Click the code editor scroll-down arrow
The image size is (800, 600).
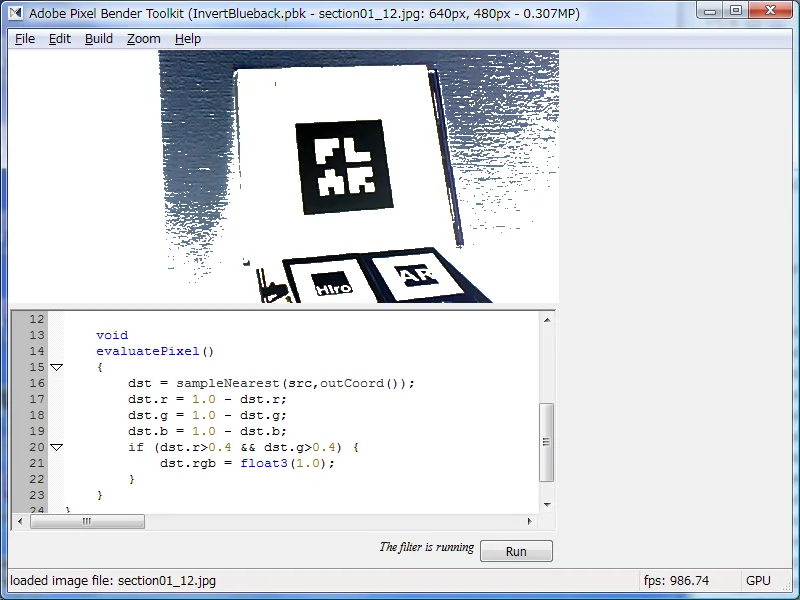547,505
